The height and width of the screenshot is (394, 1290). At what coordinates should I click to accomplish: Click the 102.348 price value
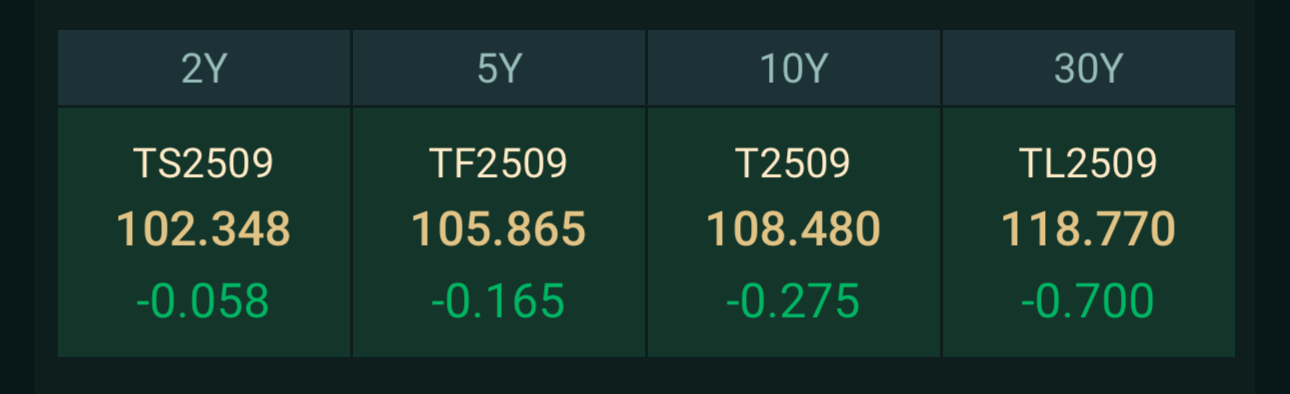pyautogui.click(x=204, y=230)
